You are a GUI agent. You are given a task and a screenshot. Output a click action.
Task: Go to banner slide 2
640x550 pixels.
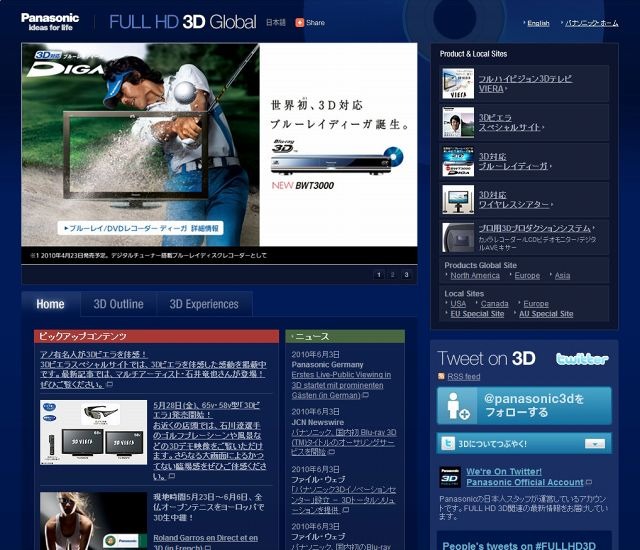point(393,275)
